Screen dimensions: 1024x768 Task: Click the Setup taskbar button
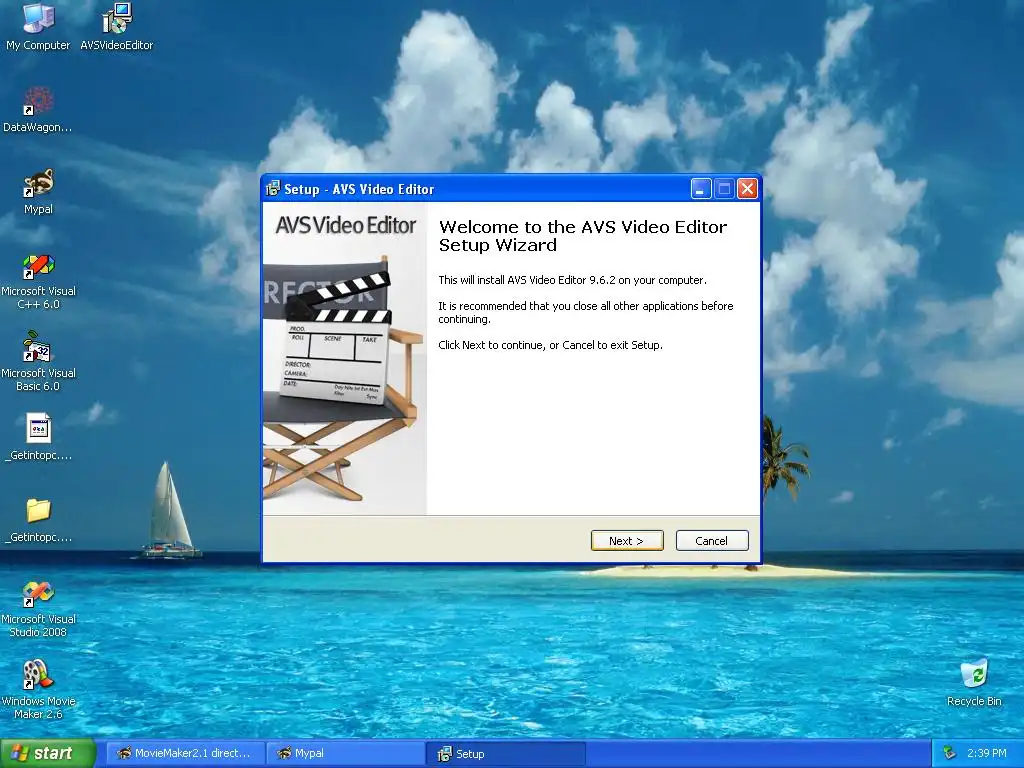coord(504,753)
